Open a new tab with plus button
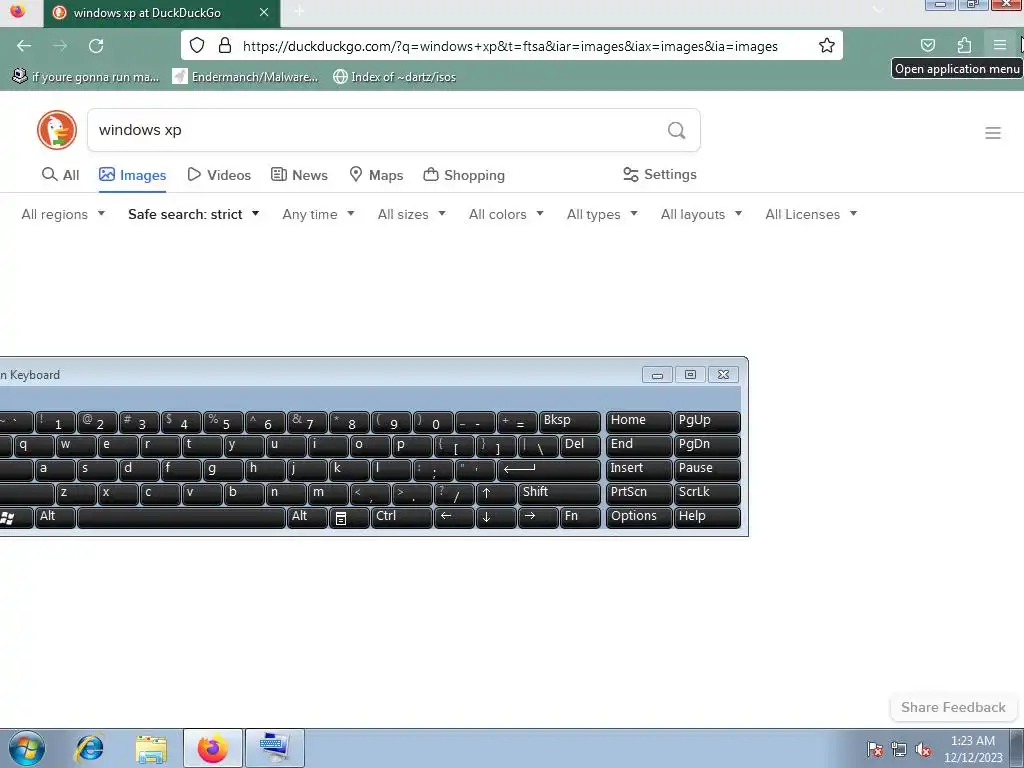1024x768 pixels. [x=299, y=12]
